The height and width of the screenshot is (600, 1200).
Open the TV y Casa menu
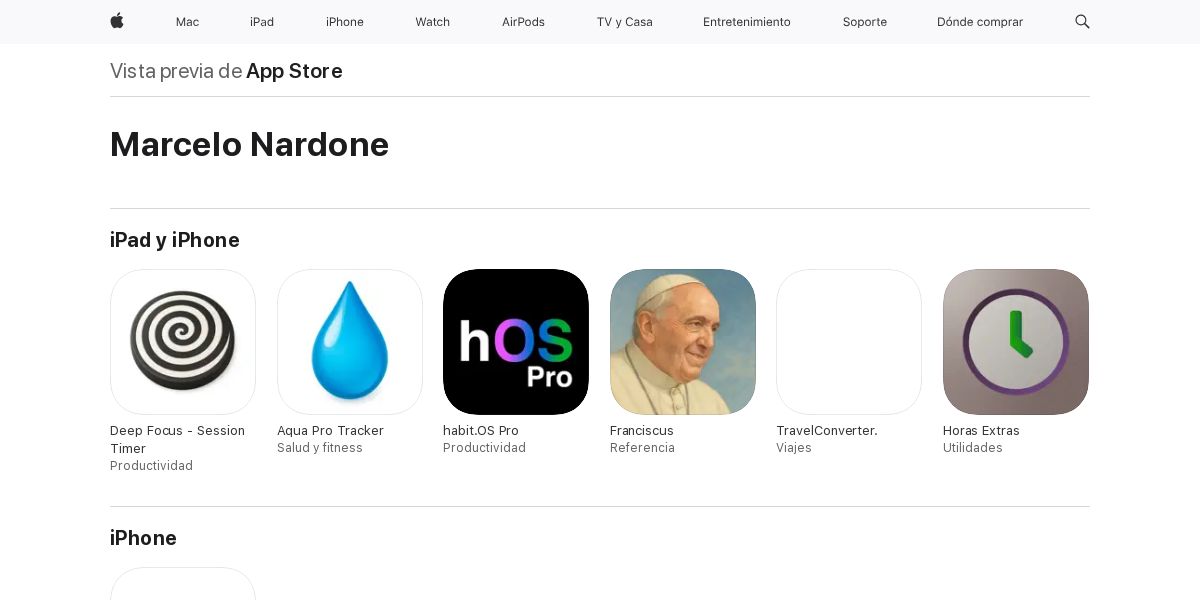[625, 22]
